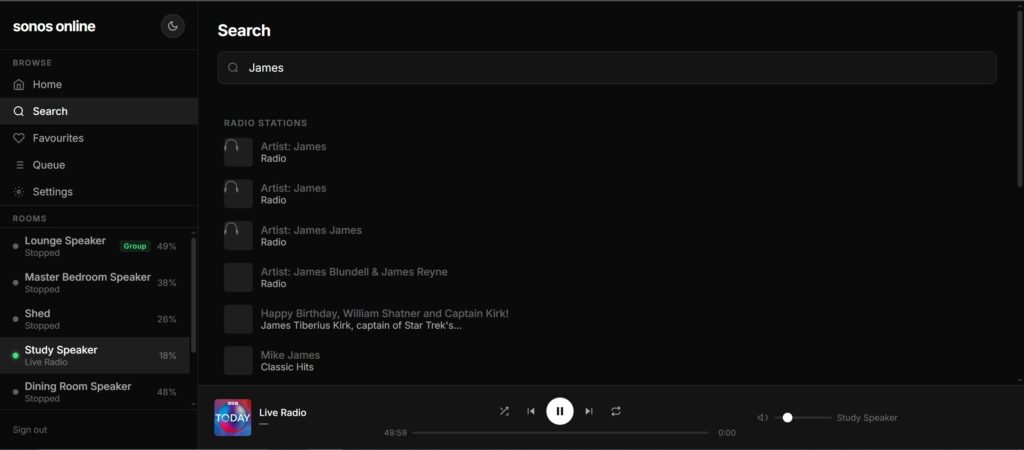Mute using the speaker volume icon
The image size is (1024, 450).
click(x=762, y=417)
